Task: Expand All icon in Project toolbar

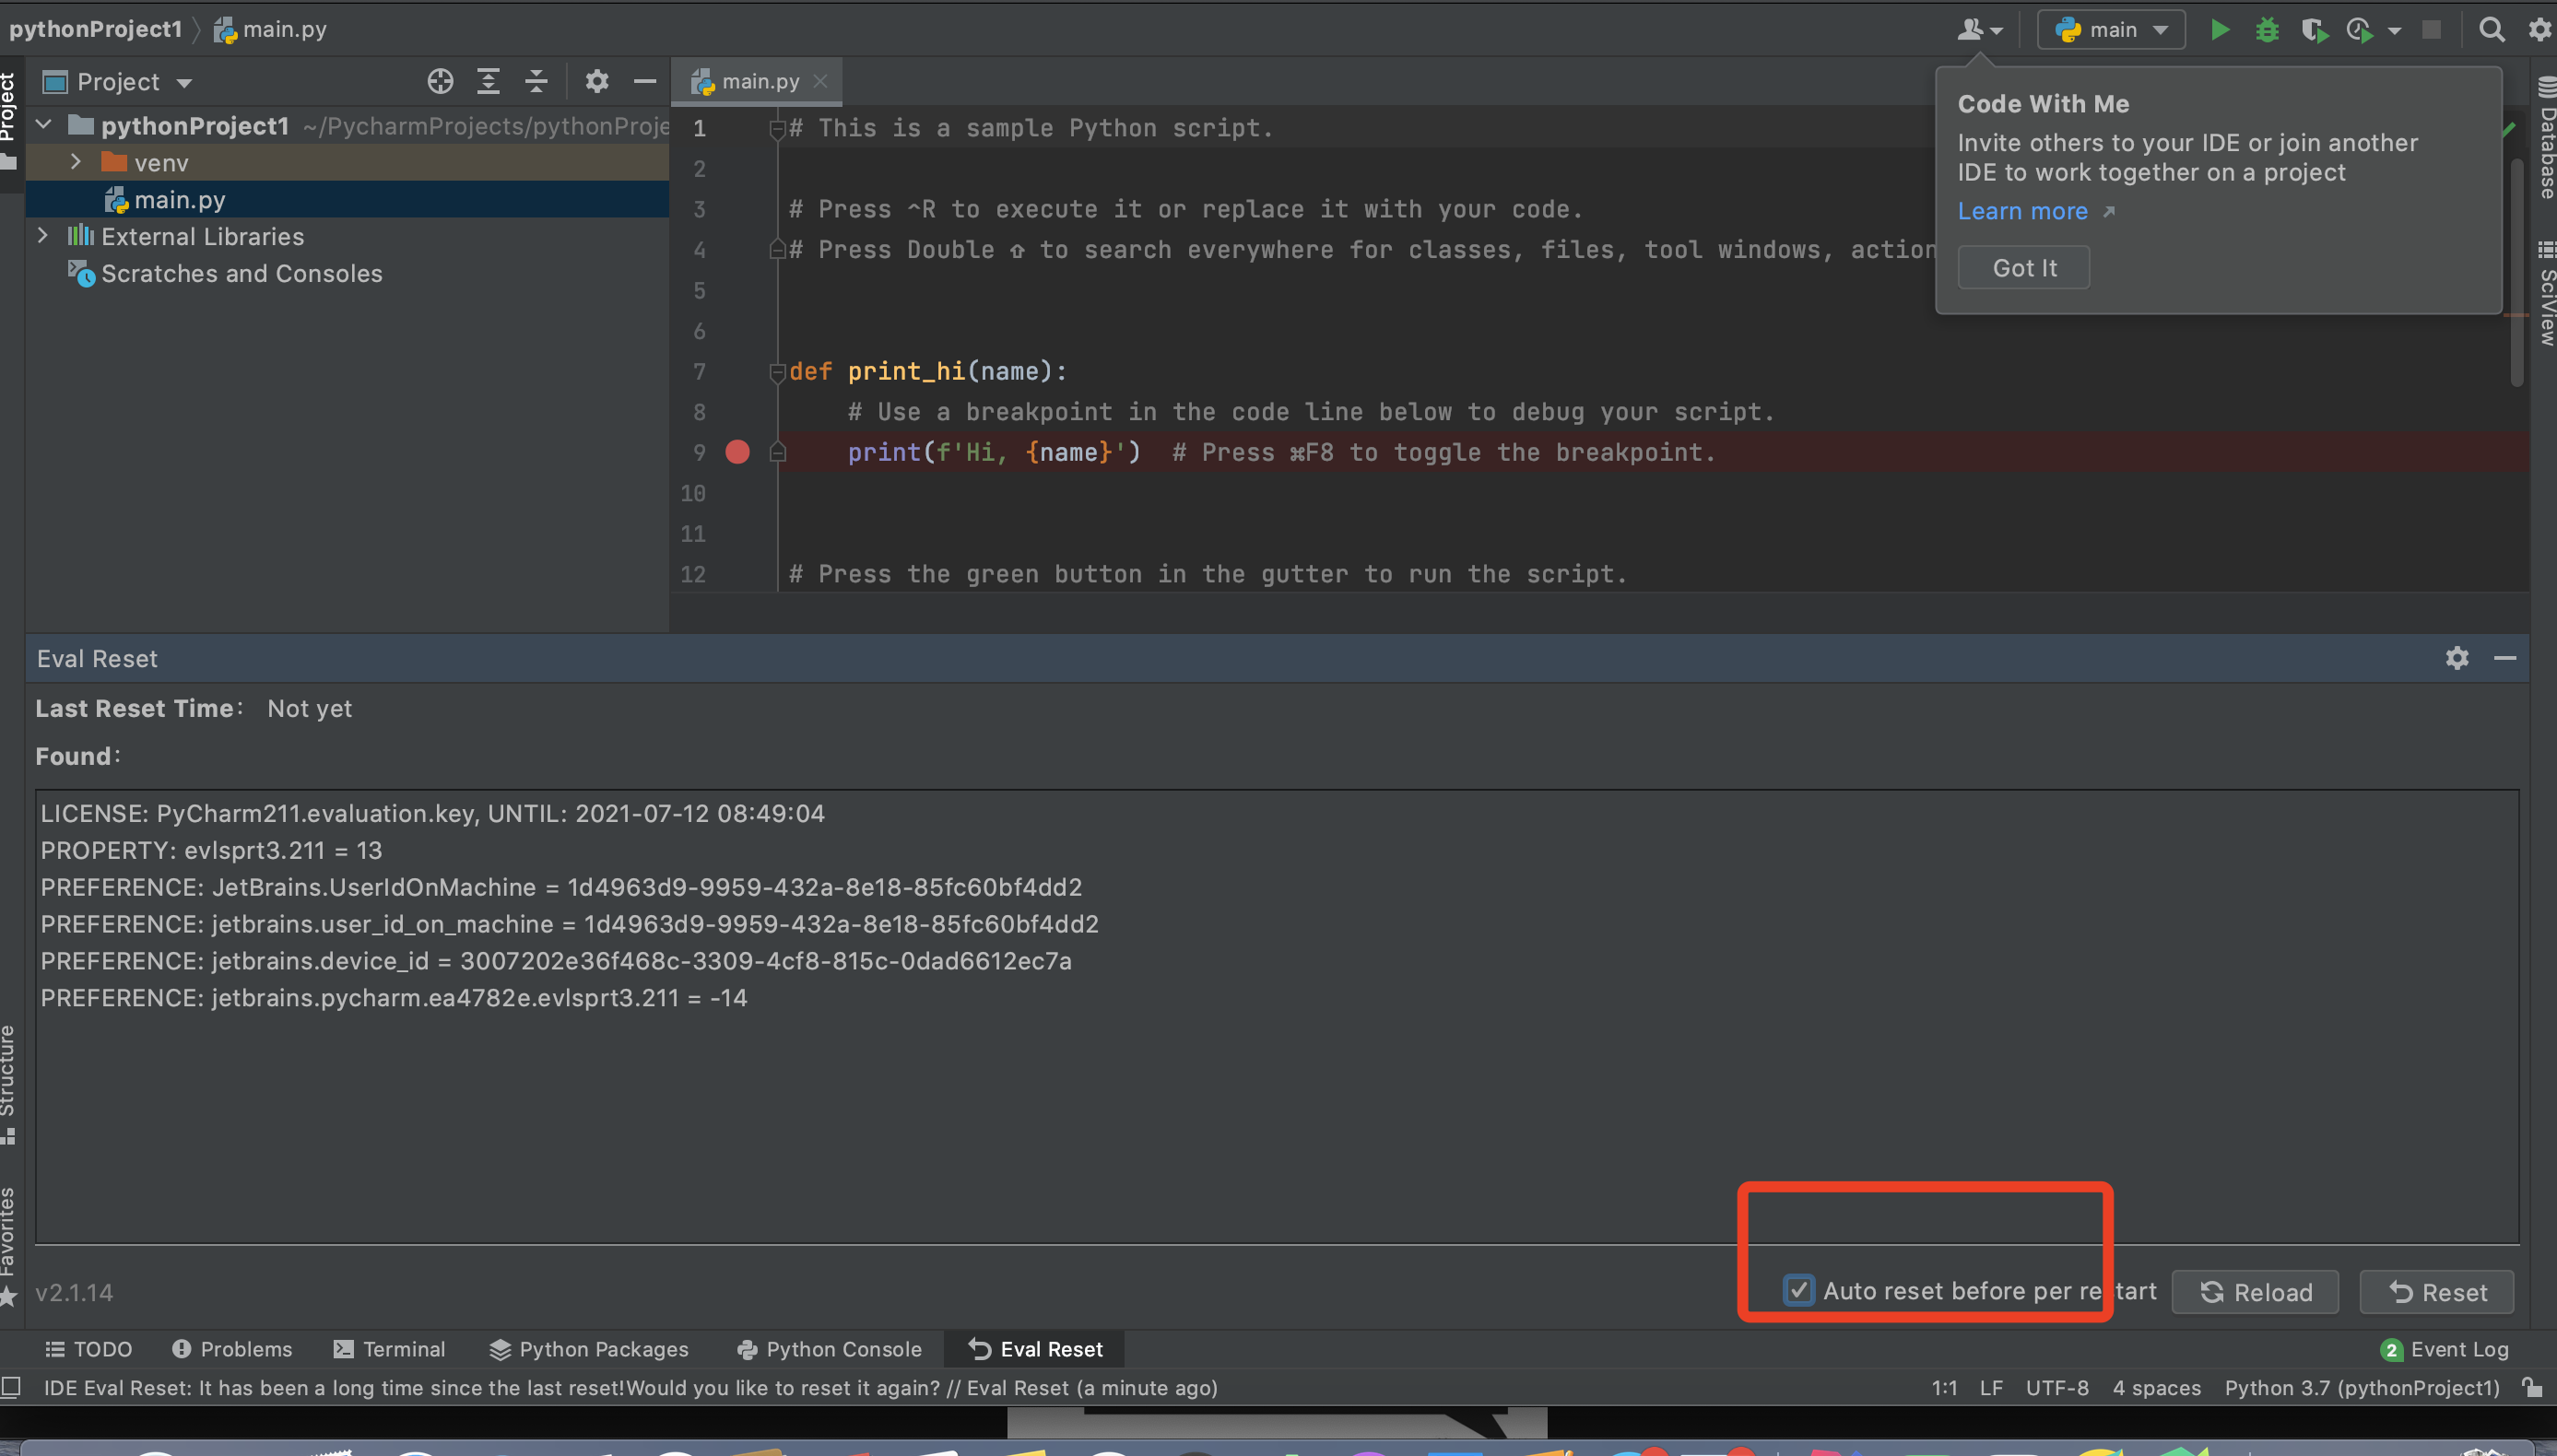Action: (488, 81)
